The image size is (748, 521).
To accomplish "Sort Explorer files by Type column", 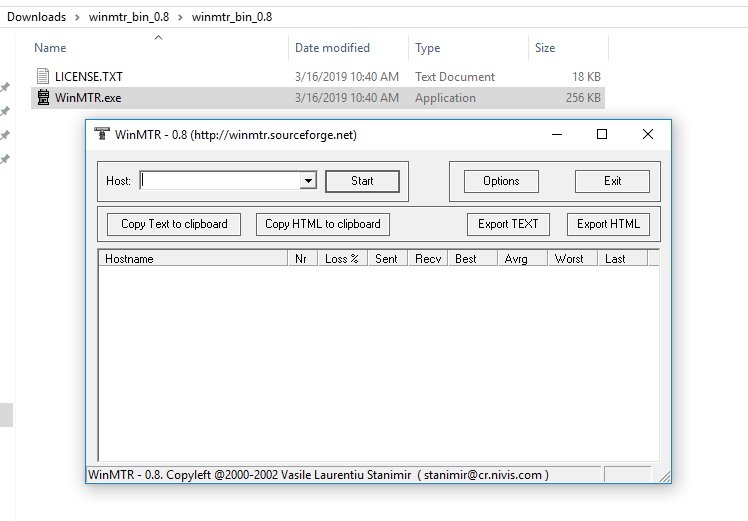I will tap(427, 48).
